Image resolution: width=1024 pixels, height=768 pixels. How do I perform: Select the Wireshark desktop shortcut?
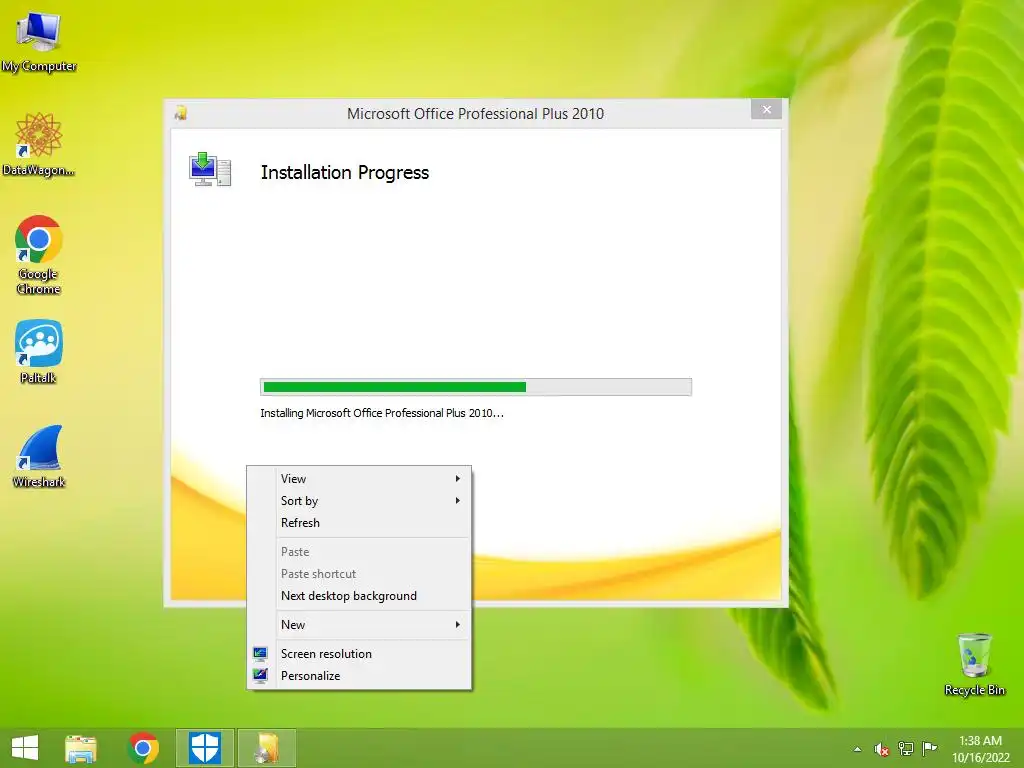click(39, 456)
